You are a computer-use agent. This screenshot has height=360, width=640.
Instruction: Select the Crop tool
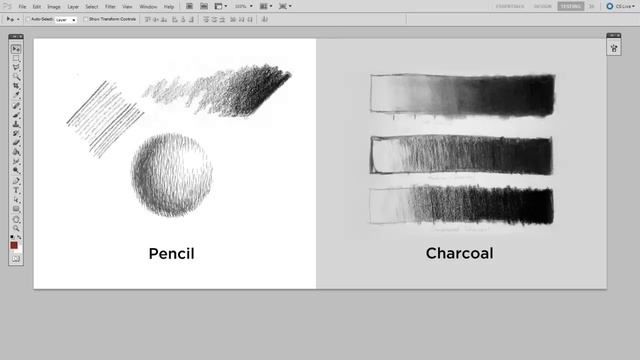[x=16, y=86]
